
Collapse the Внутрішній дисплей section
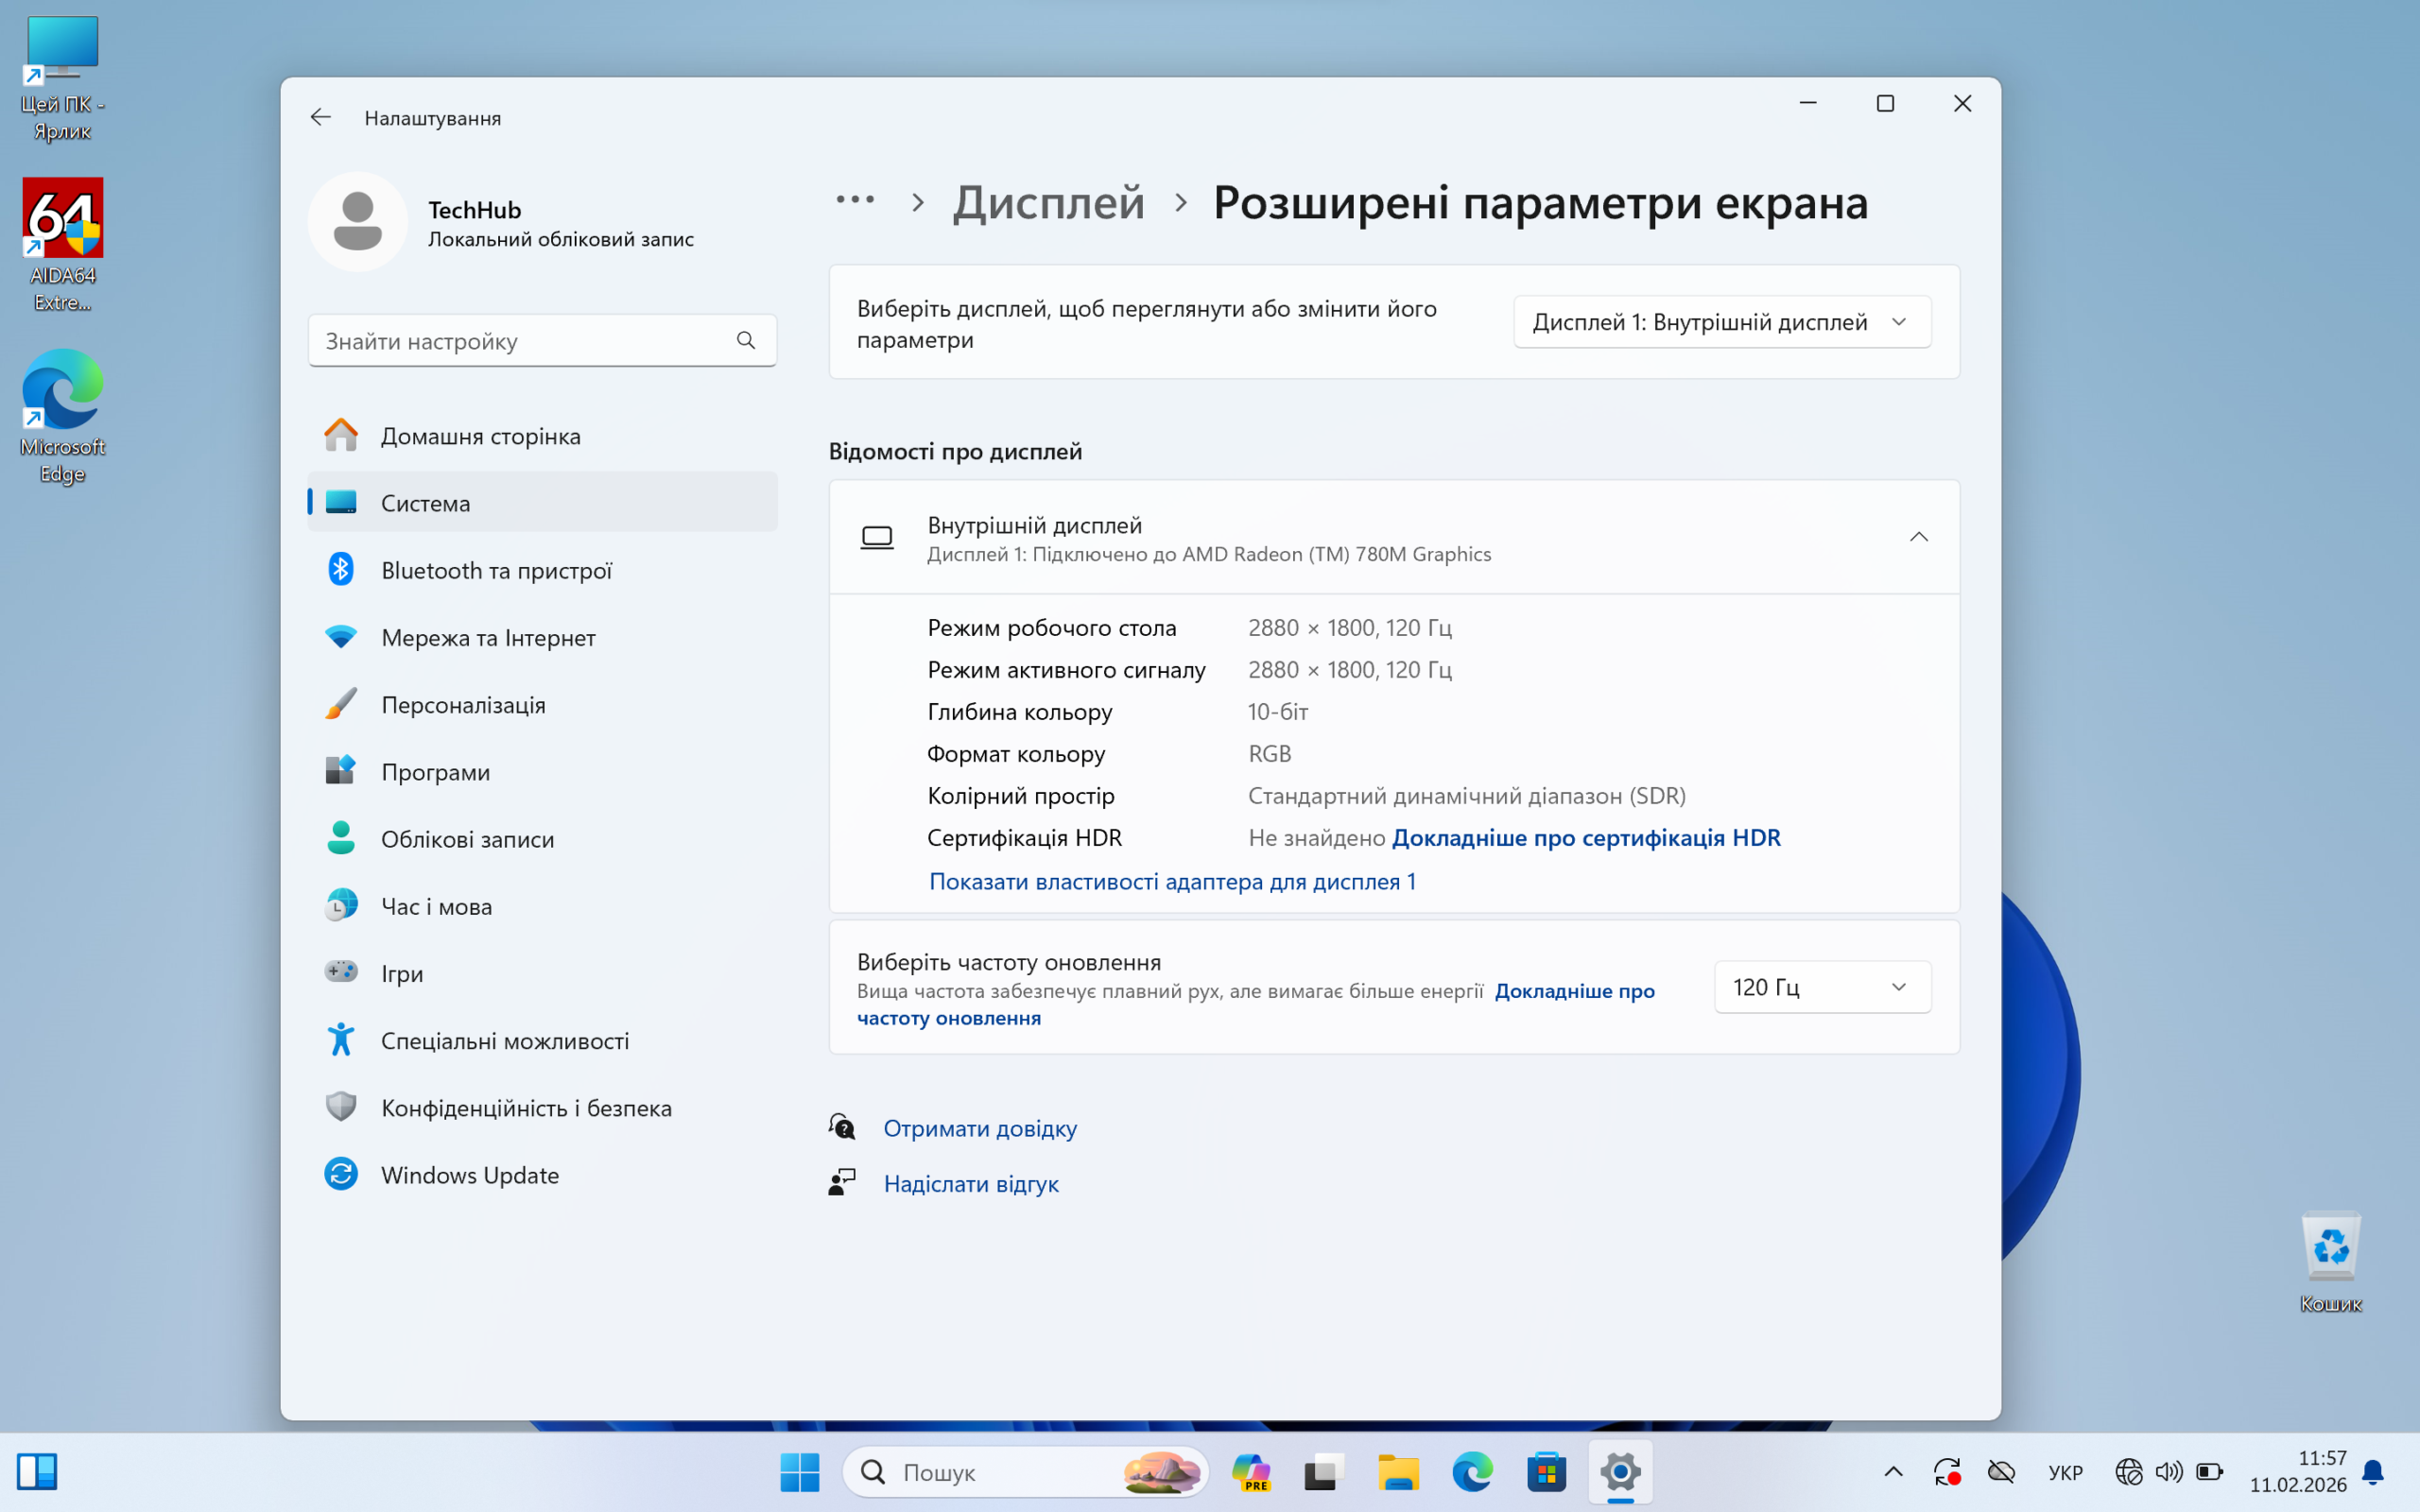pos(1918,538)
